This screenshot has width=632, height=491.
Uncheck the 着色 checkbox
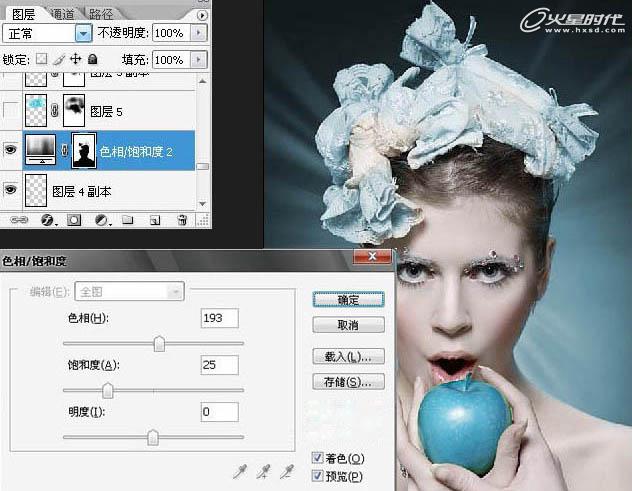click(318, 458)
